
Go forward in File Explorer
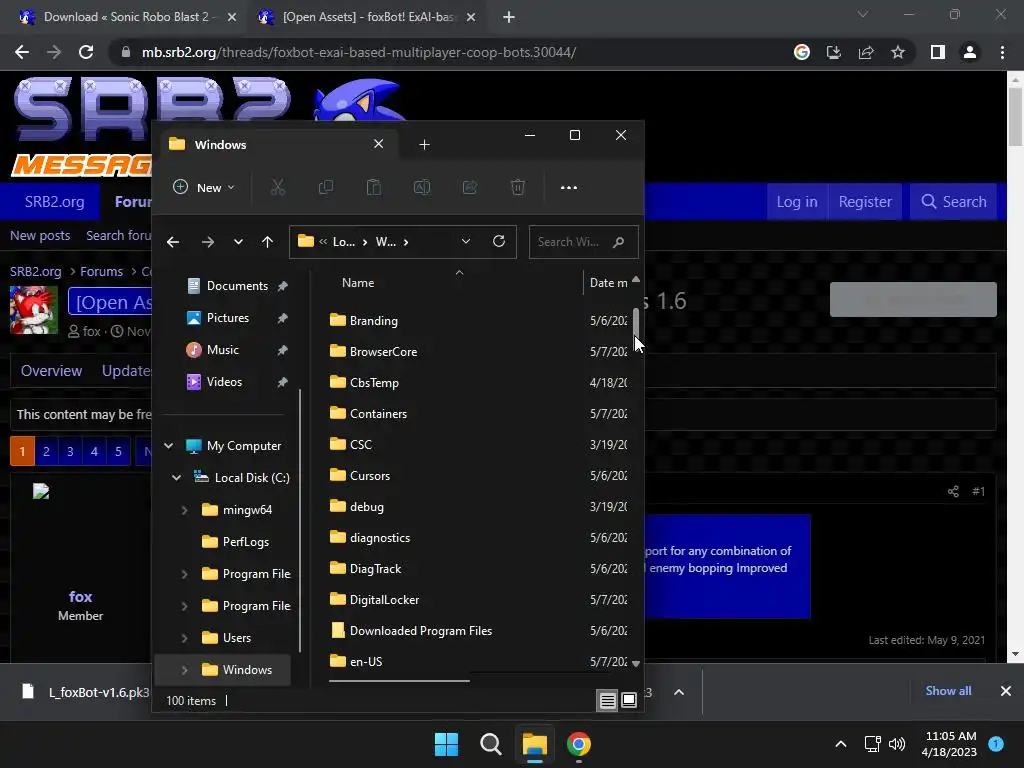(x=208, y=242)
